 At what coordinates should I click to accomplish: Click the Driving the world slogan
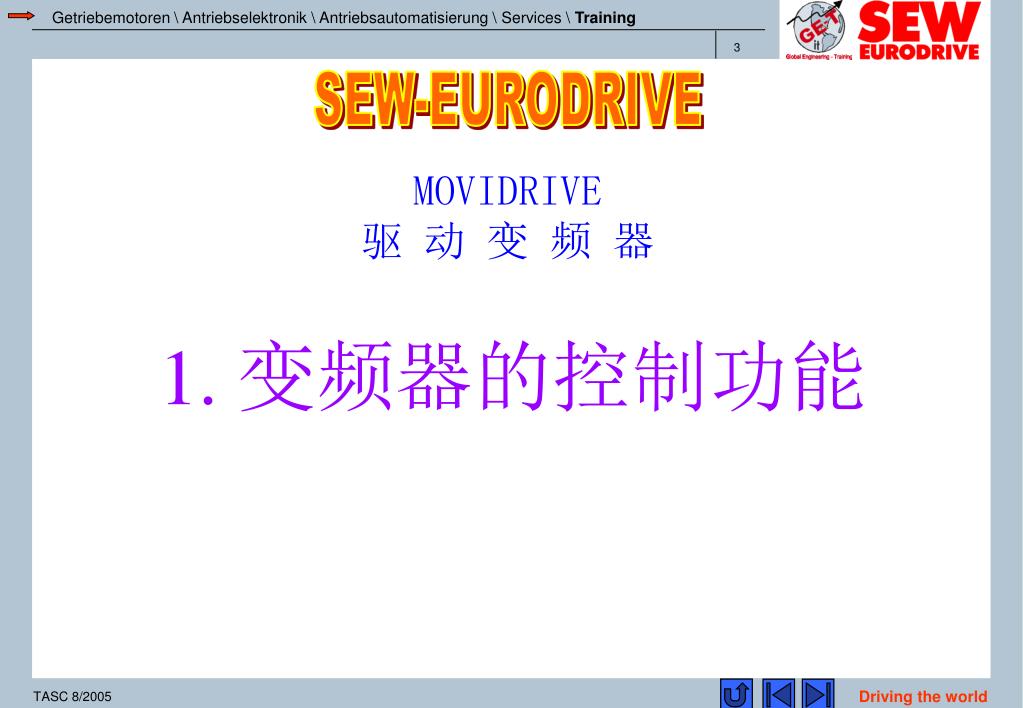(923, 696)
